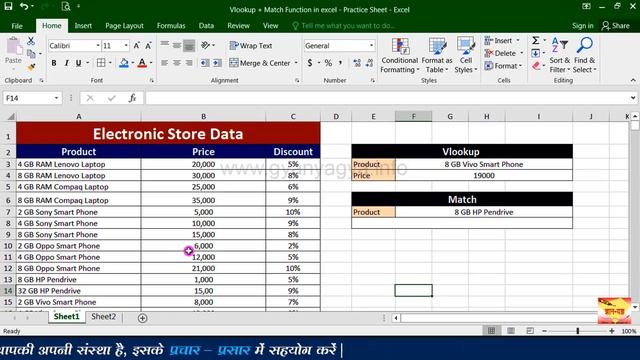Open the File tab
640x360 pixels.
click(17, 26)
